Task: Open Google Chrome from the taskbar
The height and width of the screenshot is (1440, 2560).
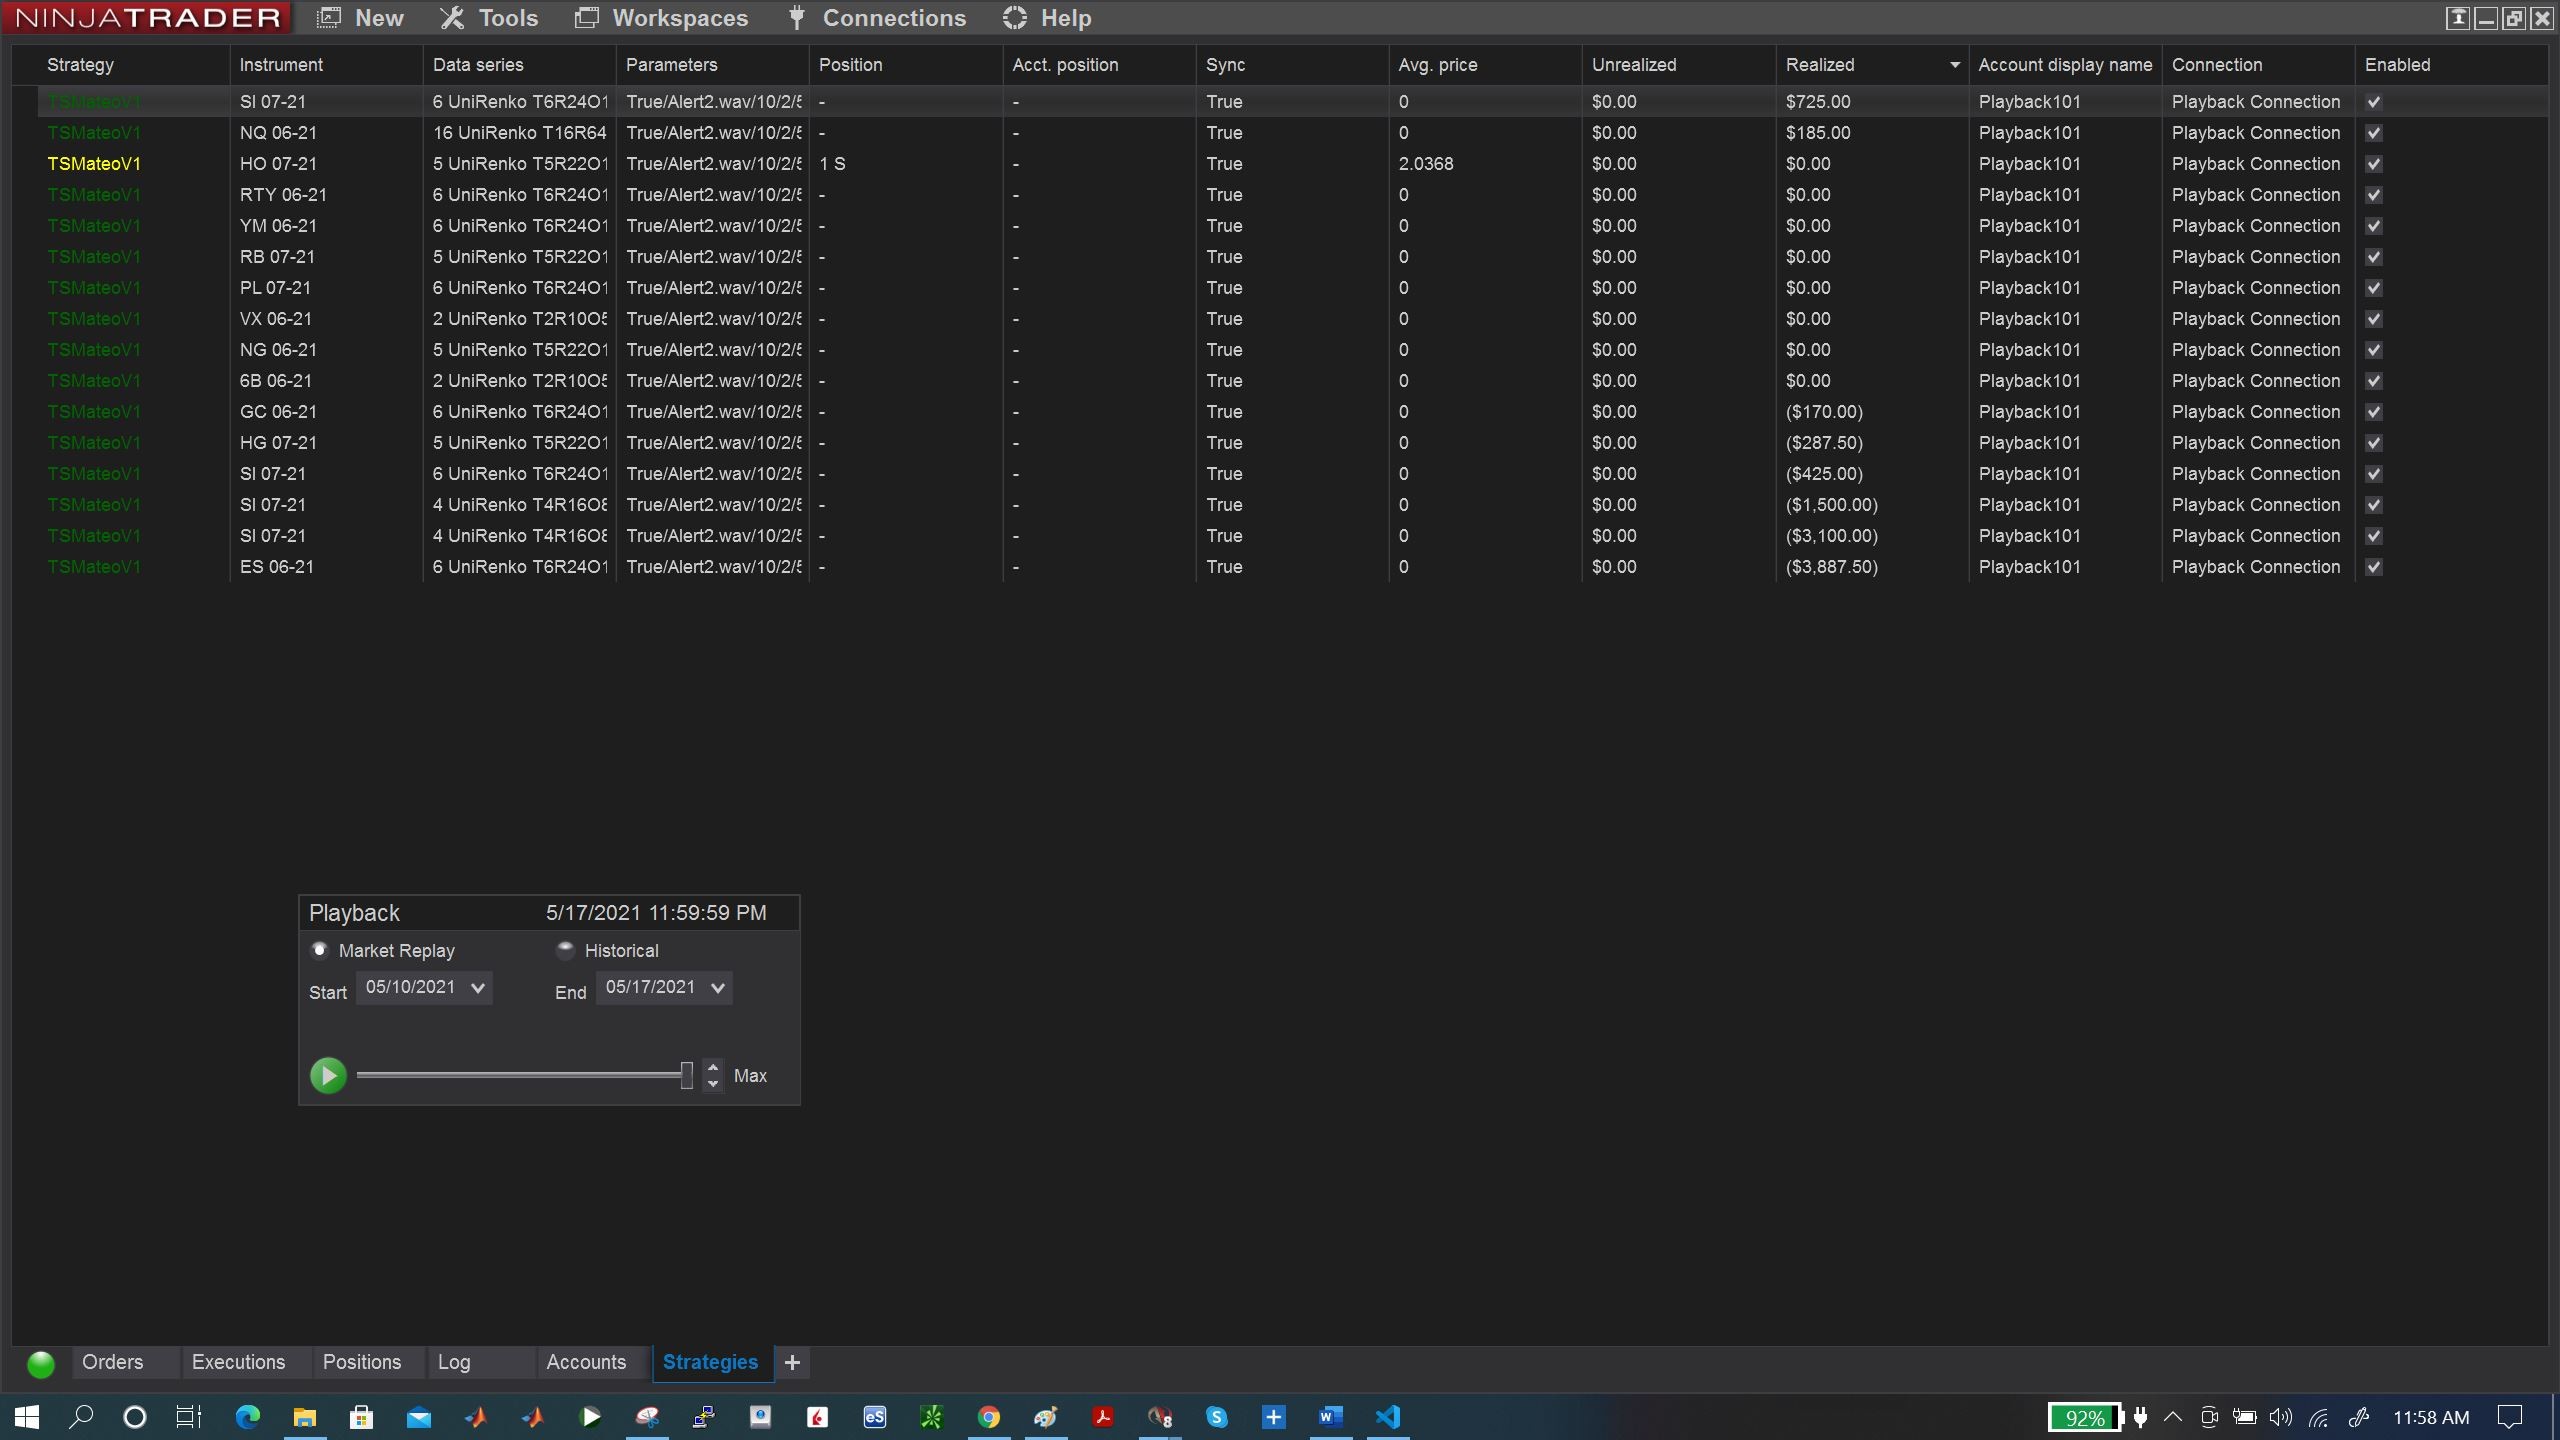Action: [988, 1417]
